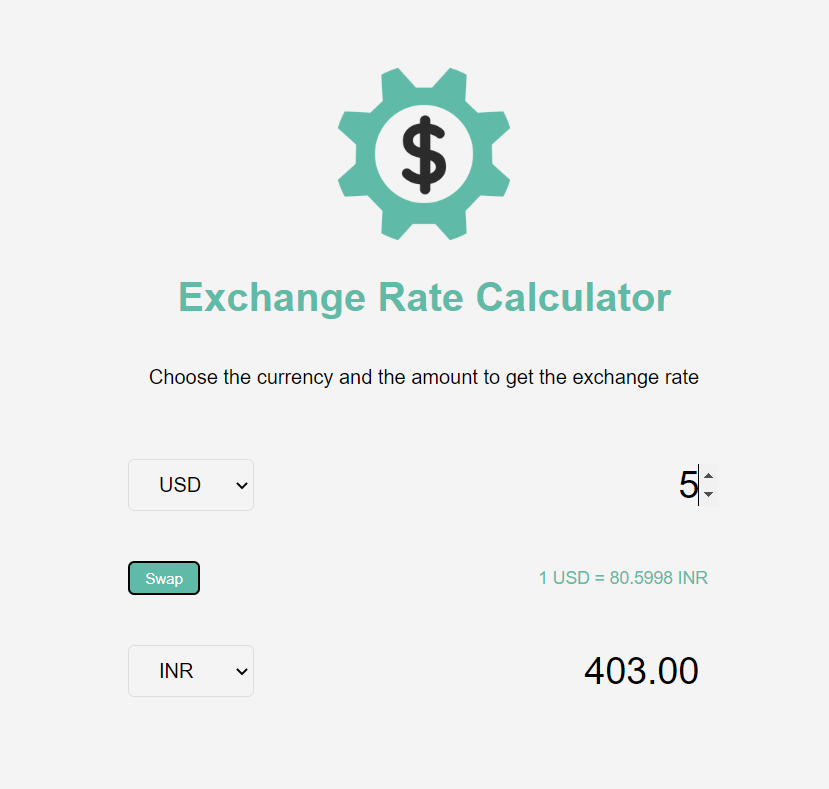Open the INR currency dropdown
The width and height of the screenshot is (829, 789).
pos(190,670)
